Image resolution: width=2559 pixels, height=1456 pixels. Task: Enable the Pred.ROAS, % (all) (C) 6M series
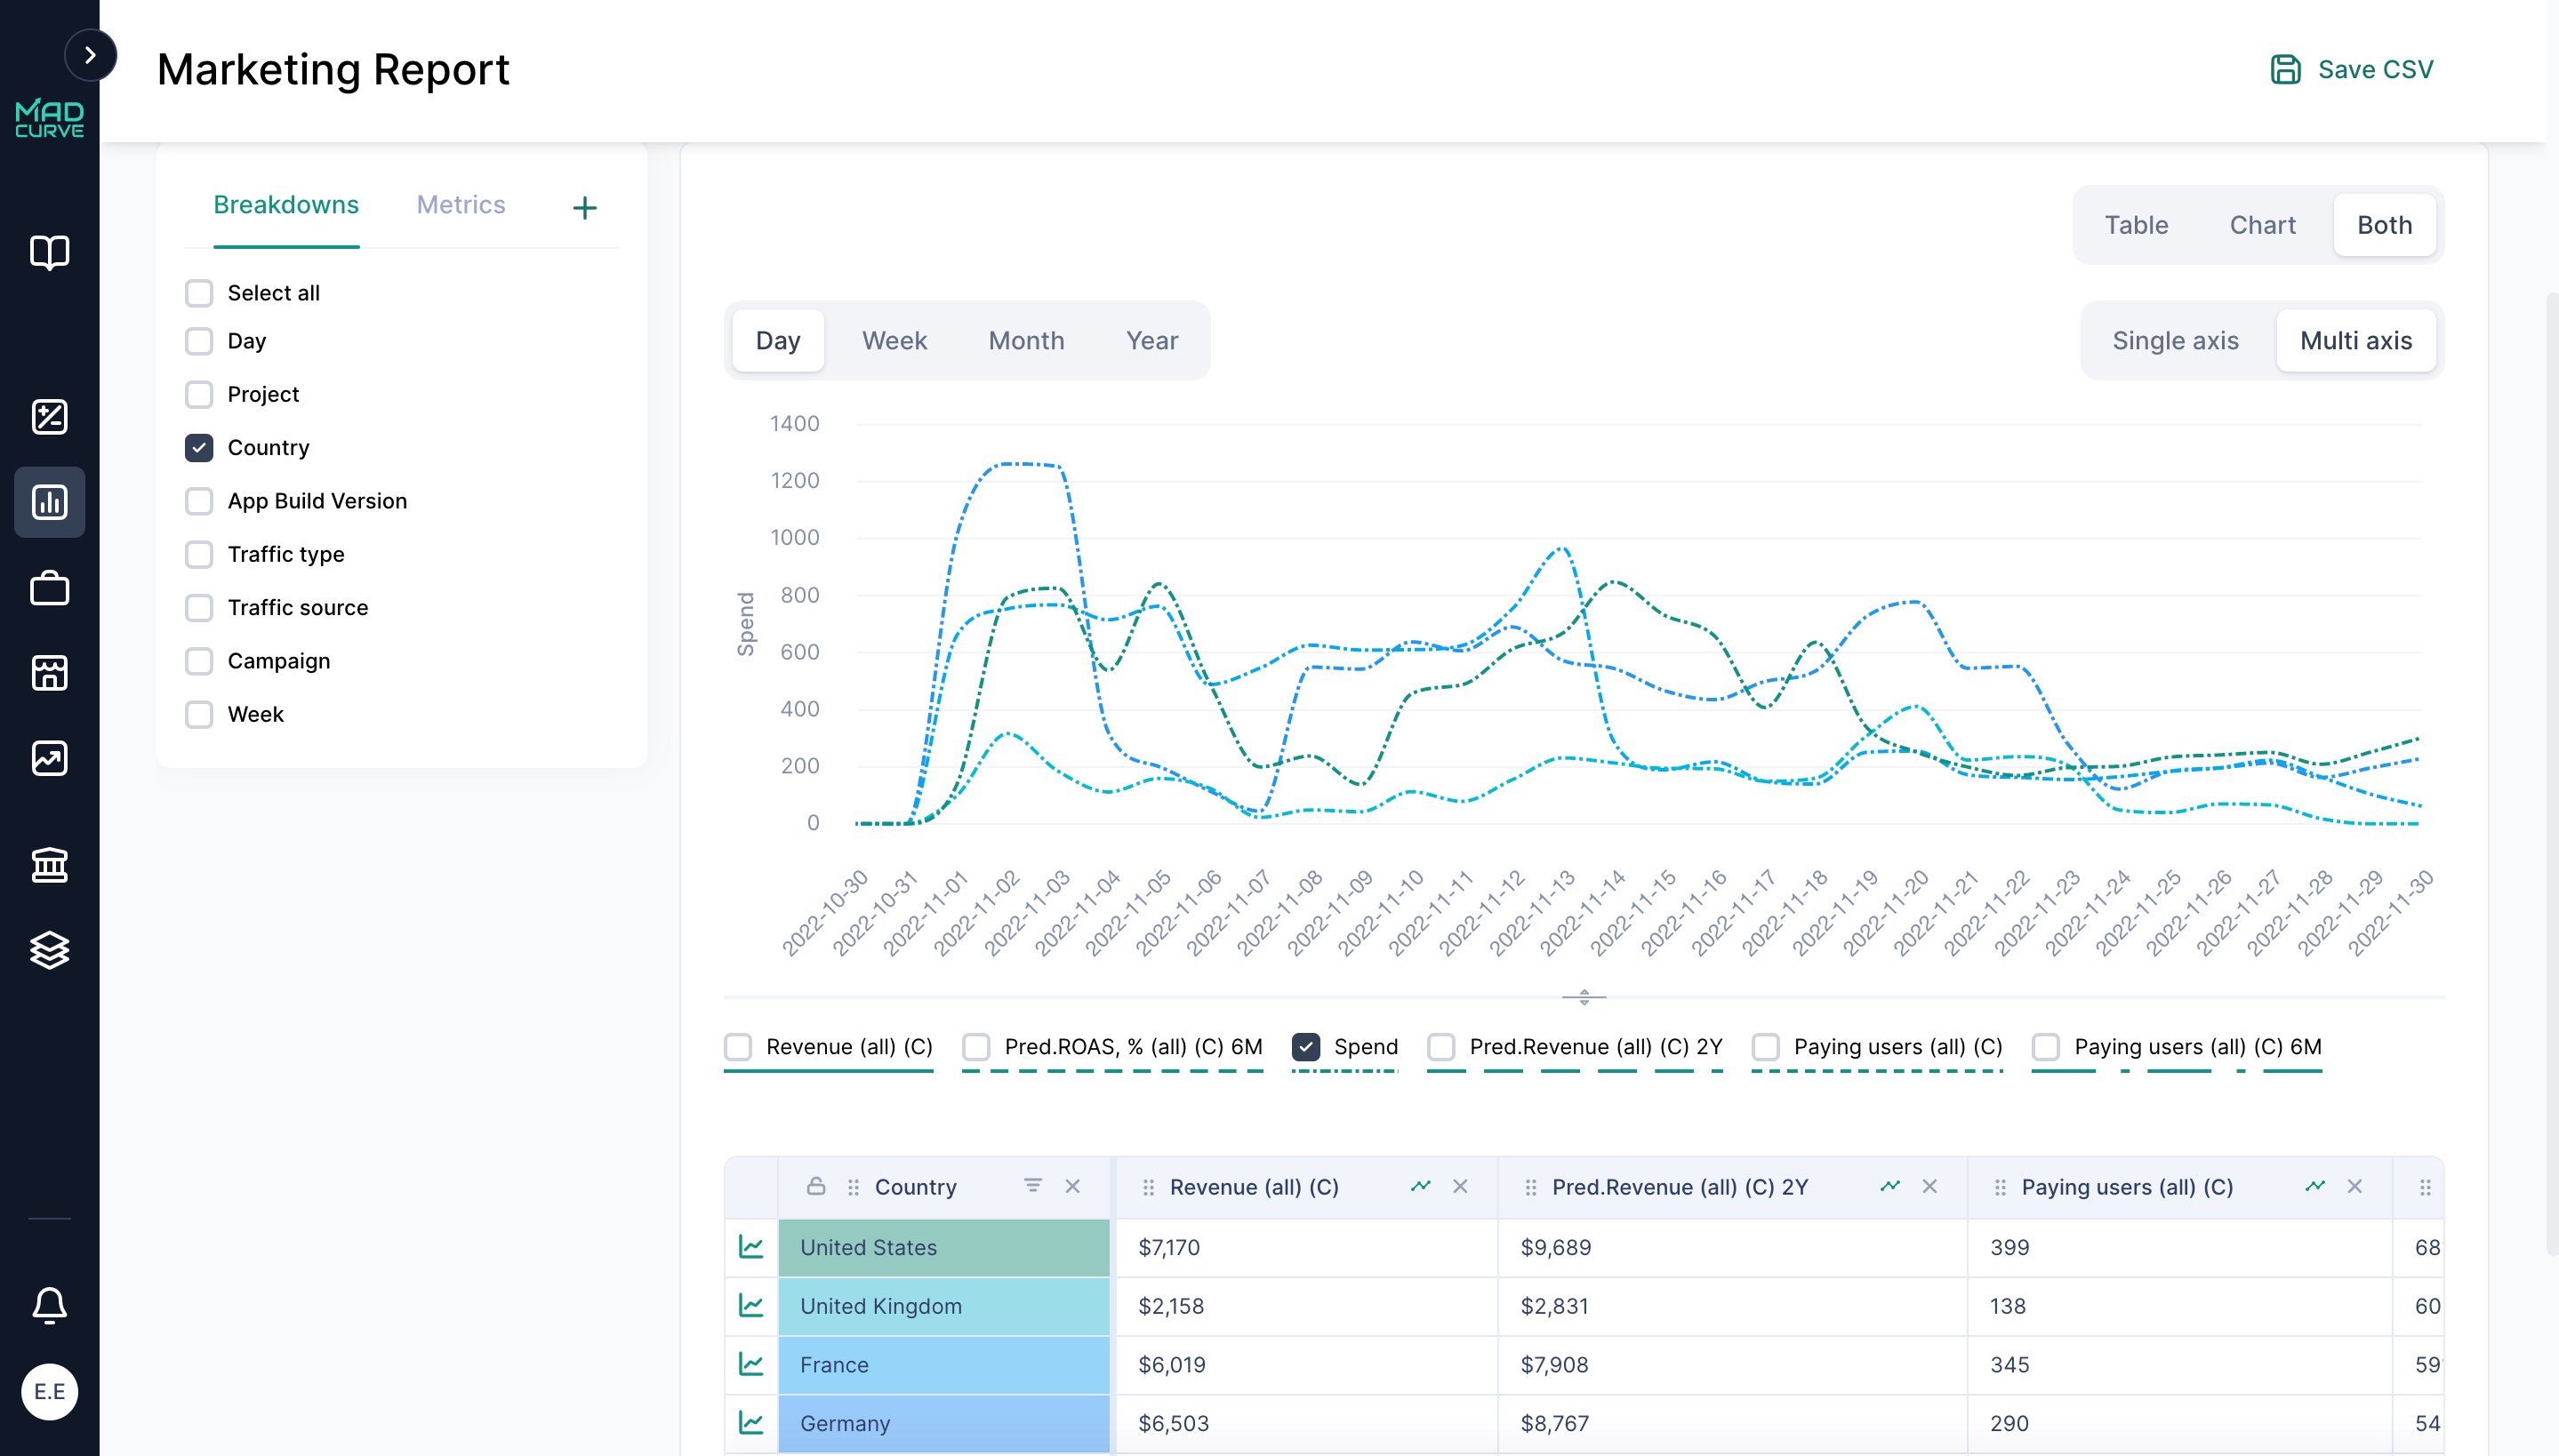tap(976, 1046)
